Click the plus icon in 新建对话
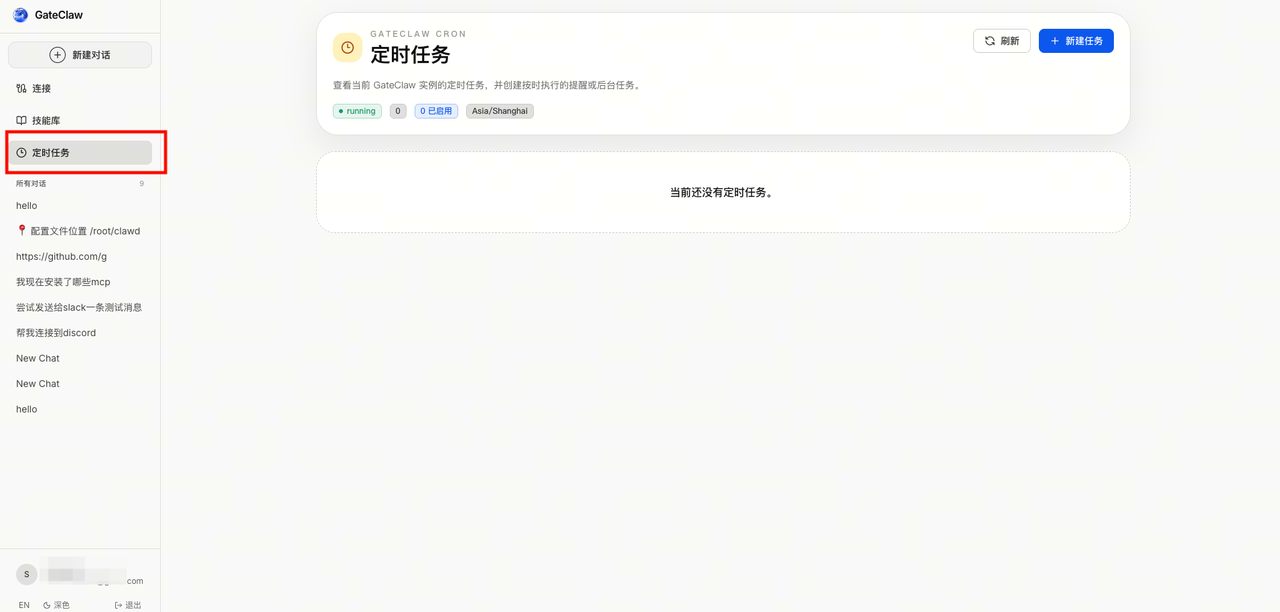The height and width of the screenshot is (612, 1280). click(58, 55)
